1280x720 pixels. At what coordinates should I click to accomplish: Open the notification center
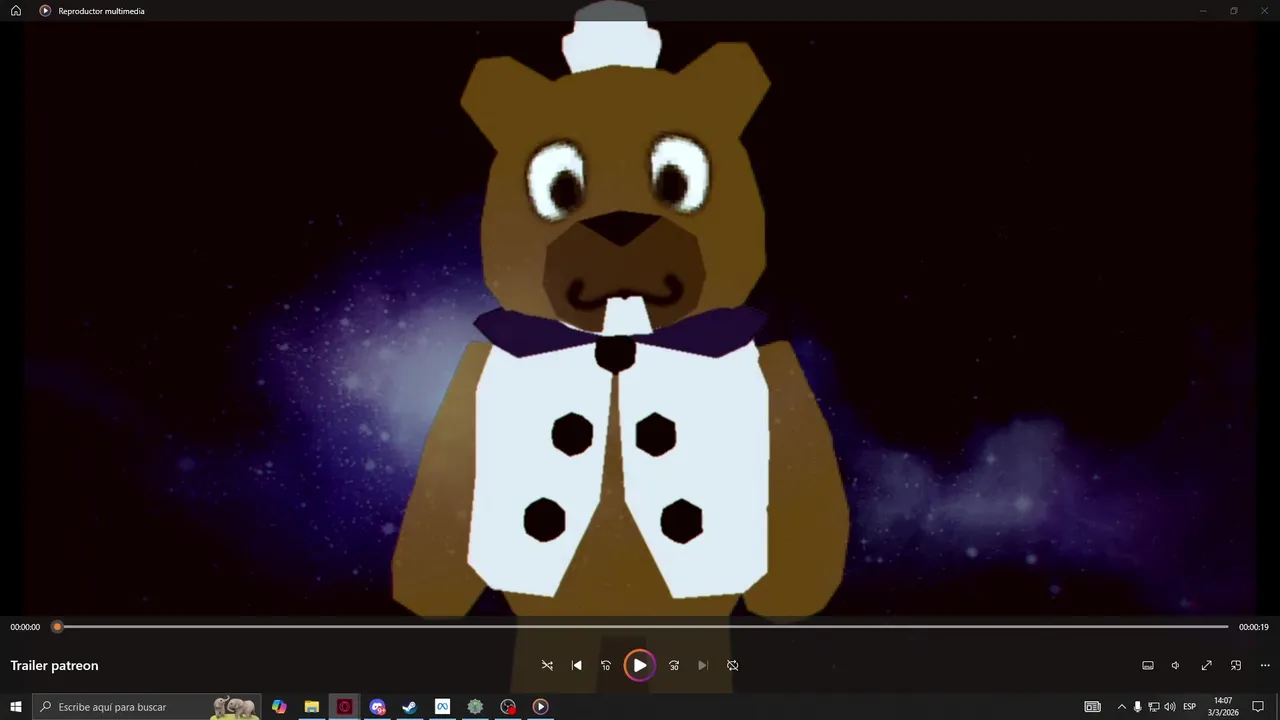point(1258,707)
